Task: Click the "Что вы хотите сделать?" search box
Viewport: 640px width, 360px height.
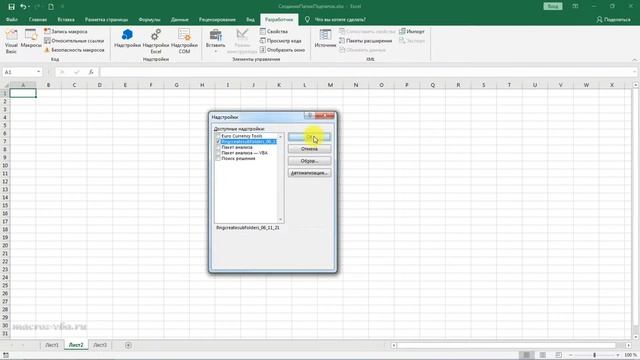Action: [340, 20]
